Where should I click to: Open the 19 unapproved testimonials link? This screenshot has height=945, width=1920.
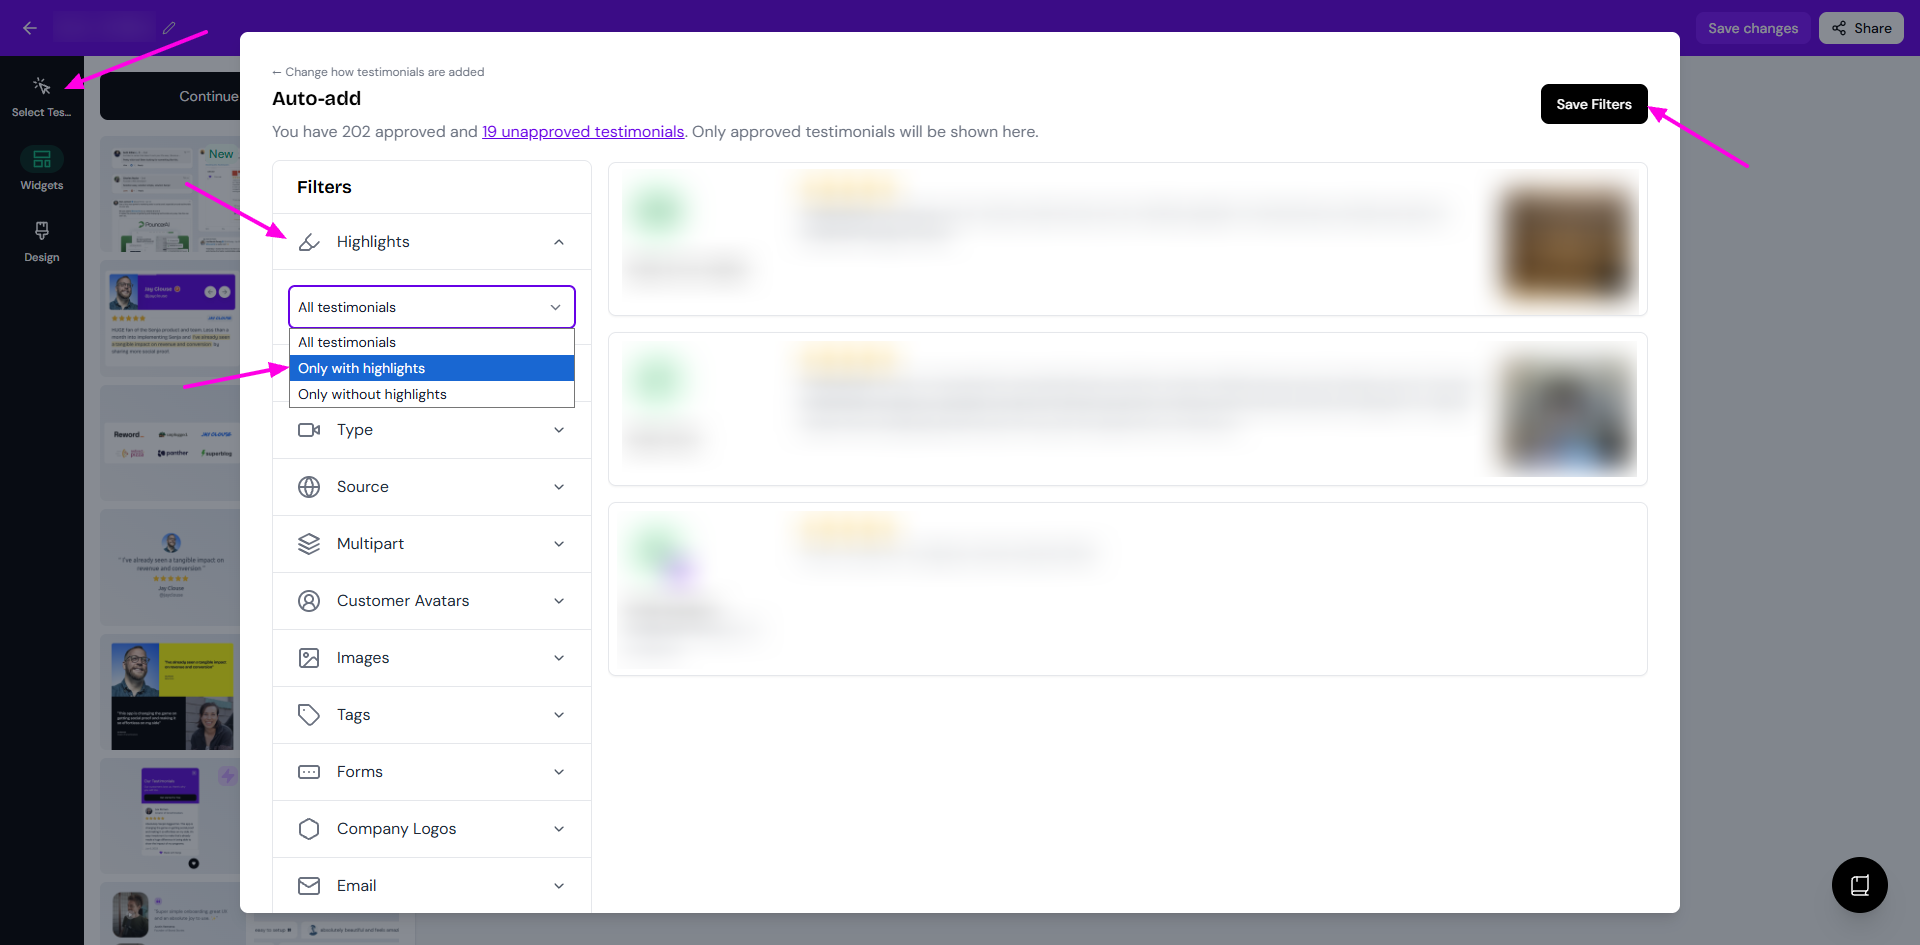click(x=583, y=132)
